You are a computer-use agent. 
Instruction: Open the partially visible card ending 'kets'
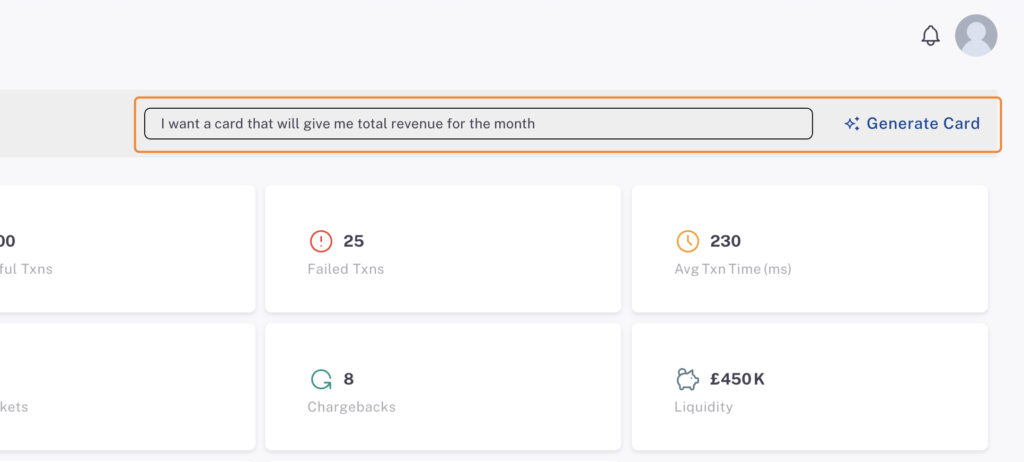127,386
